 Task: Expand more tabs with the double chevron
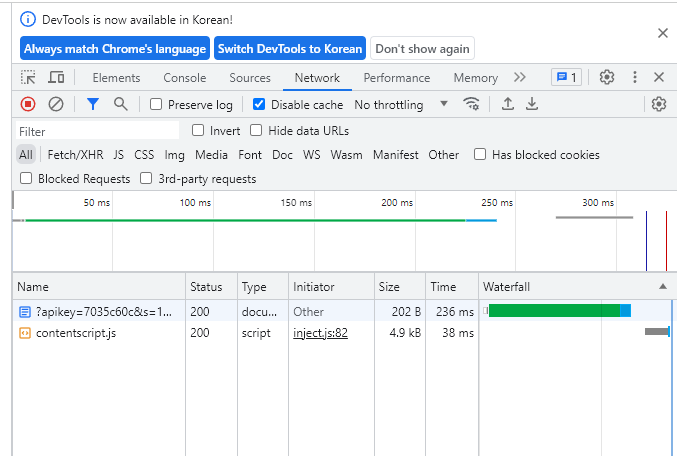click(520, 77)
